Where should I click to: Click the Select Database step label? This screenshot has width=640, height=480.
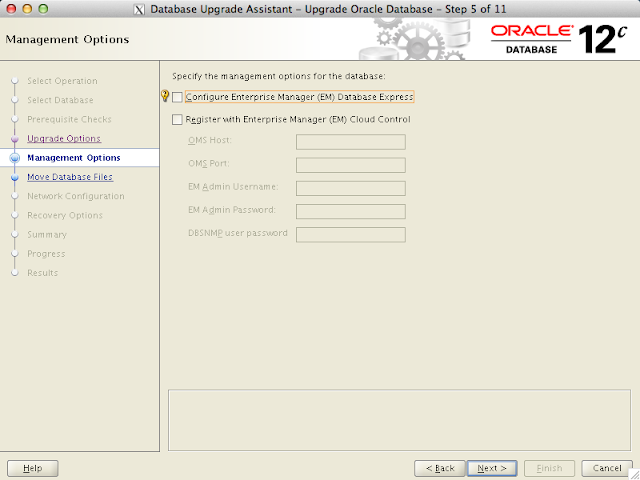60,100
